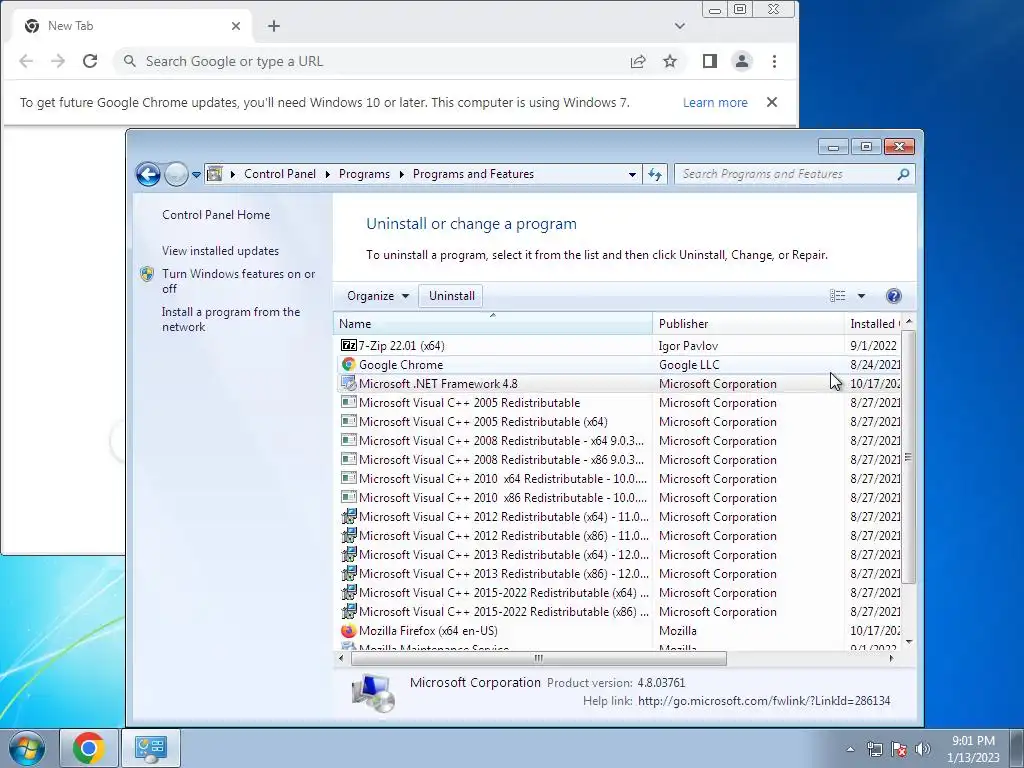The height and width of the screenshot is (768, 1024).
Task: Open the View installed updates link
Action: point(220,251)
